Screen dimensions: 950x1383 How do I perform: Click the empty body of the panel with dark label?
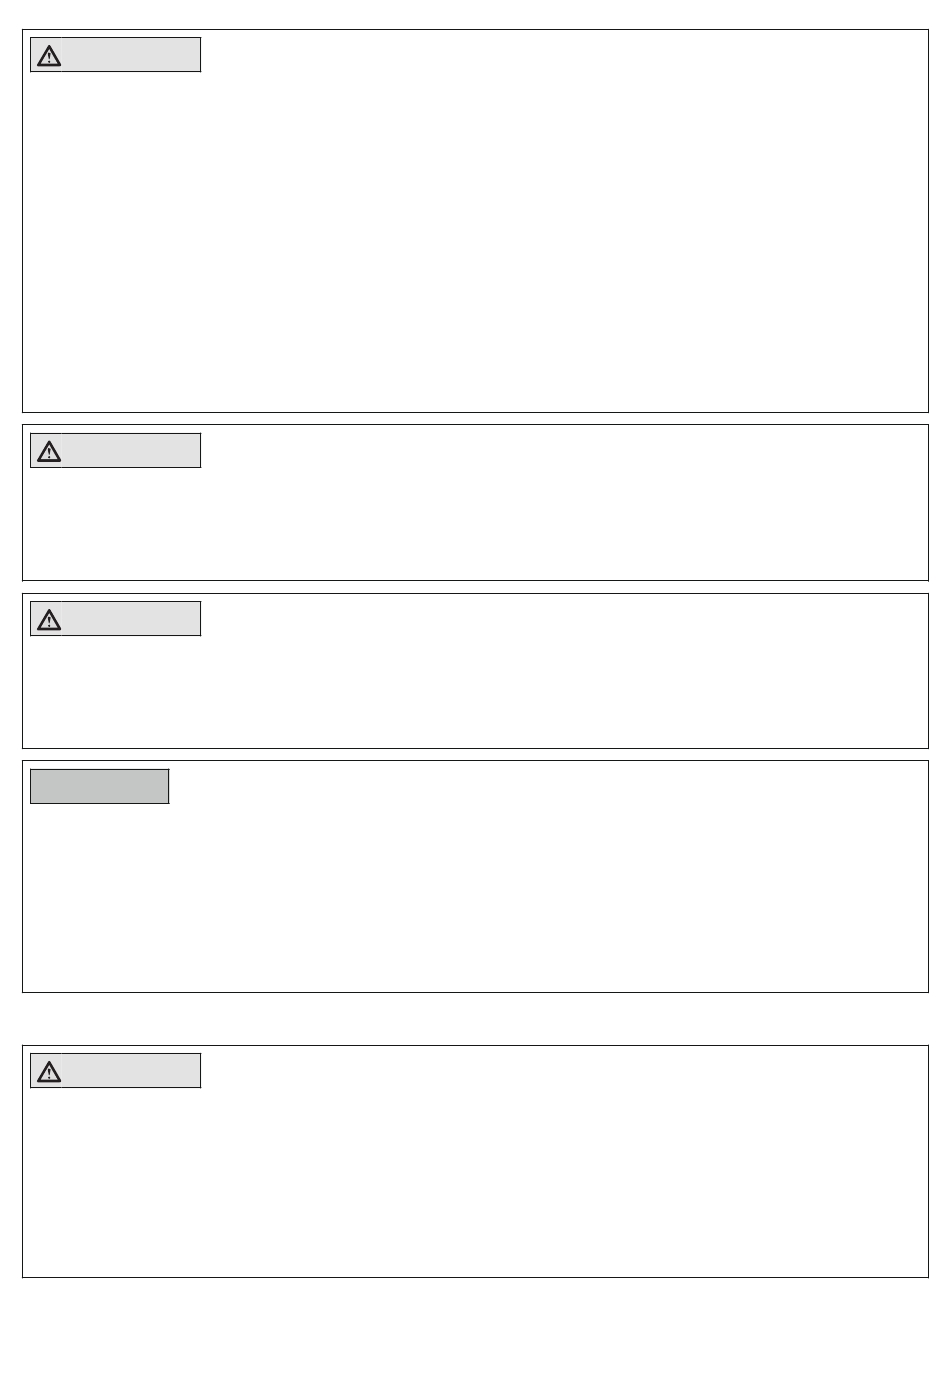pos(475,897)
